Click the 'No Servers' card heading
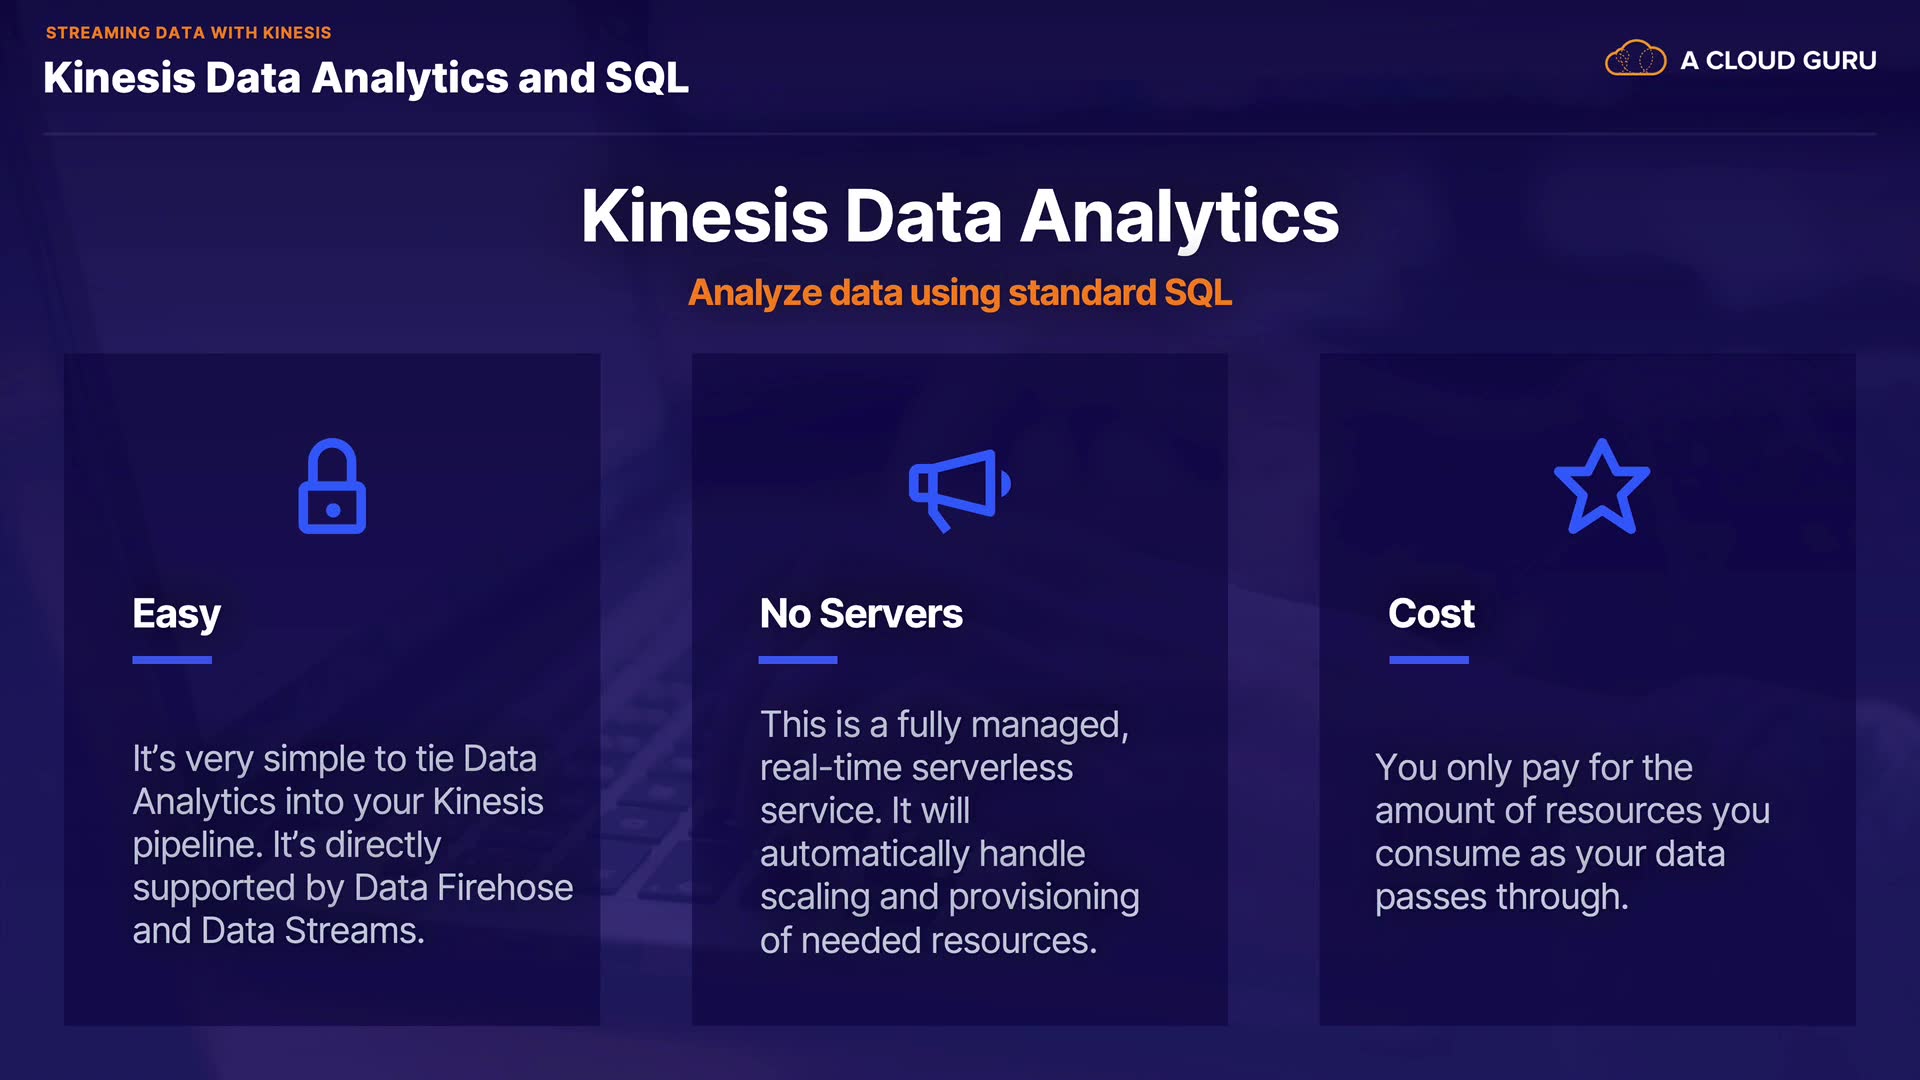The image size is (1920, 1080). click(x=861, y=614)
